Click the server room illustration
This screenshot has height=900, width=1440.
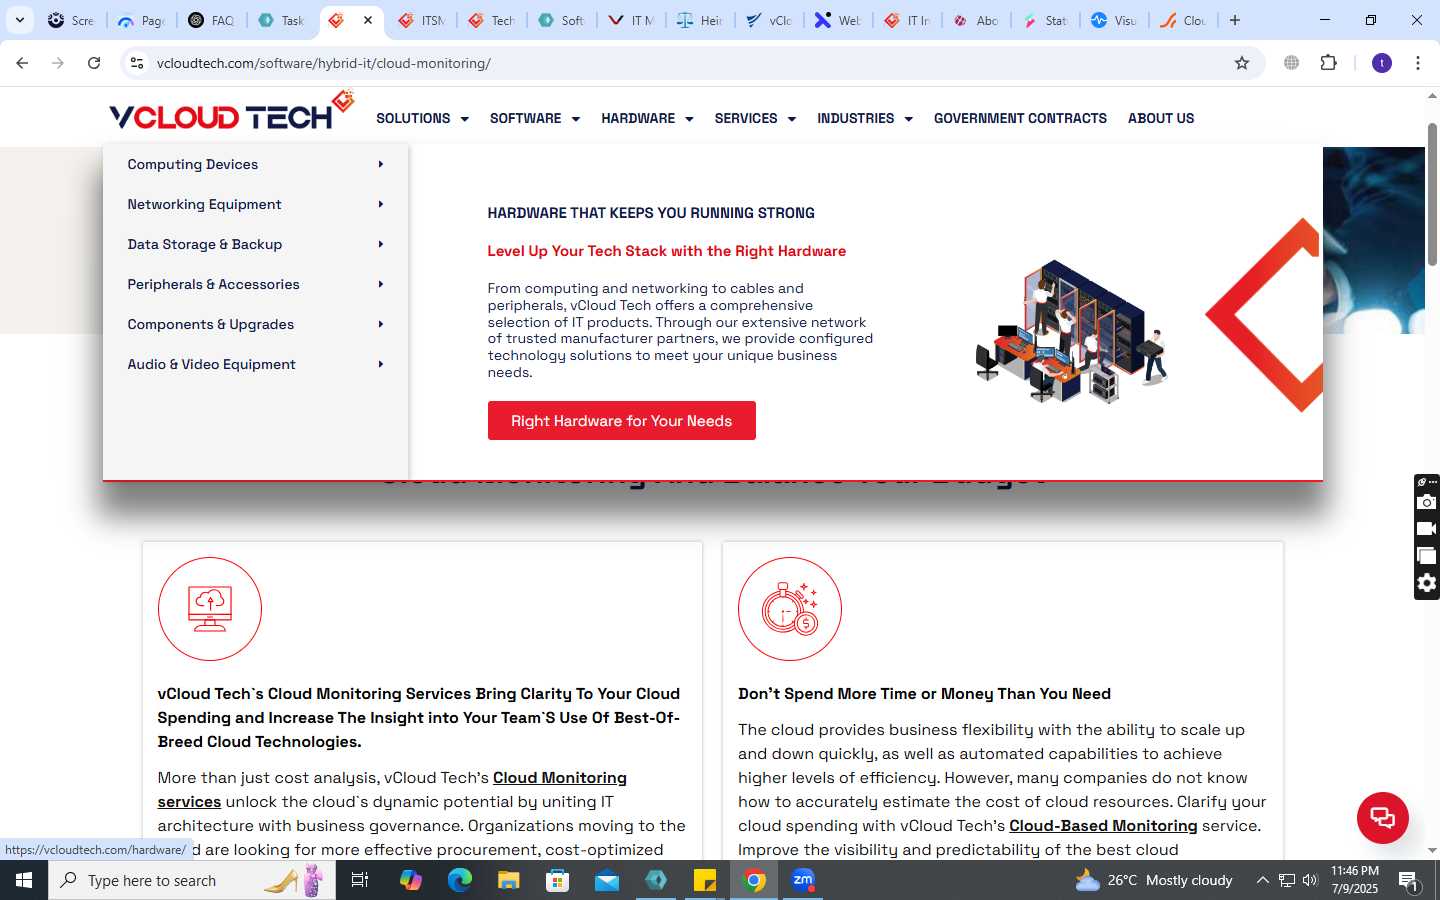pos(1072,330)
